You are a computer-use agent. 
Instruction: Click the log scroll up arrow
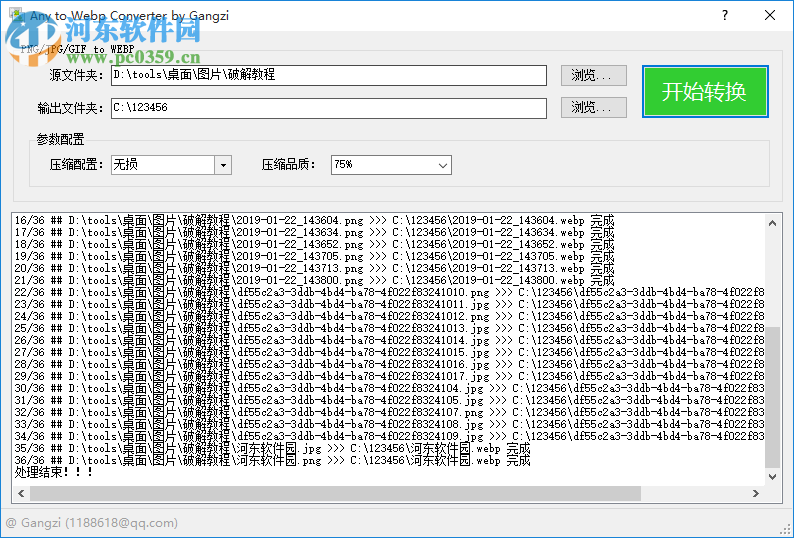tap(772, 223)
